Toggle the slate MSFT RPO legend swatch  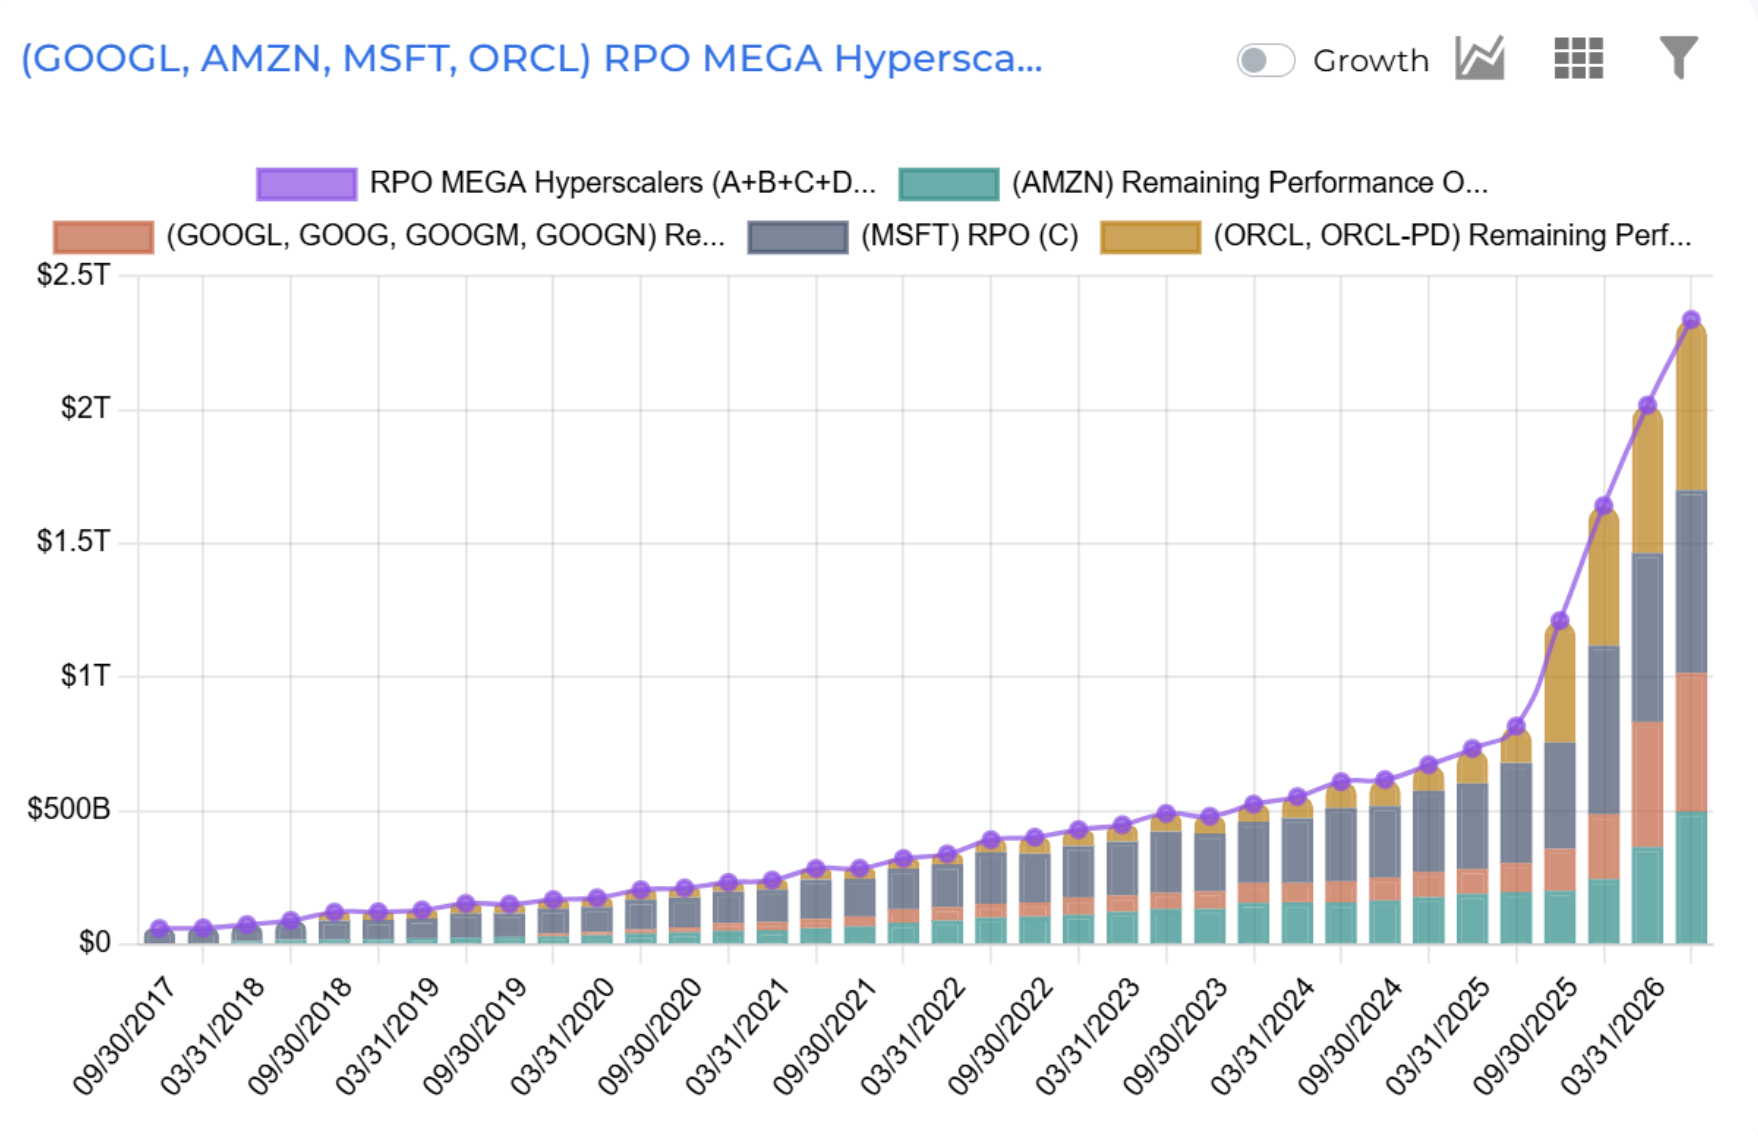798,237
